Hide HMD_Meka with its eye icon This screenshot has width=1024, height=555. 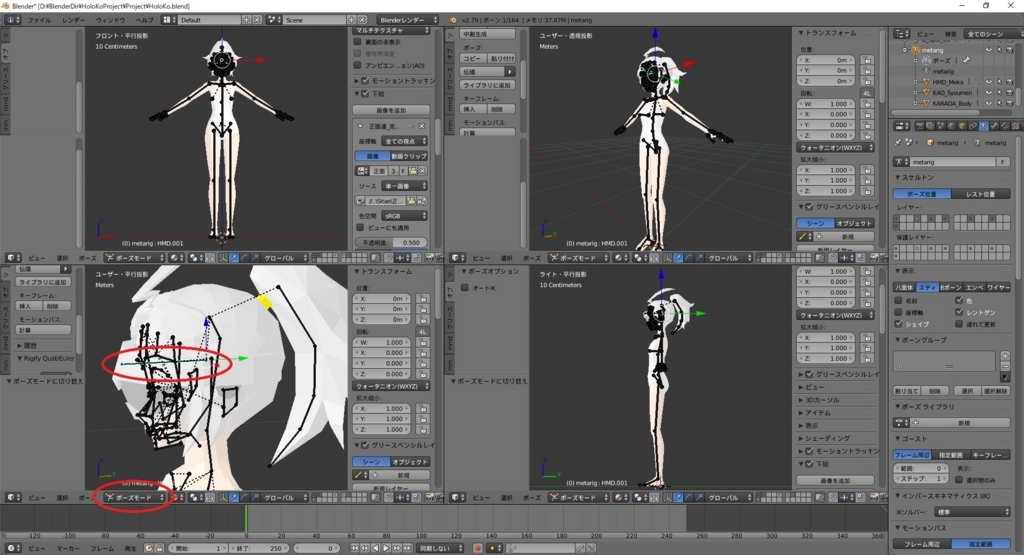pyautogui.click(x=989, y=82)
